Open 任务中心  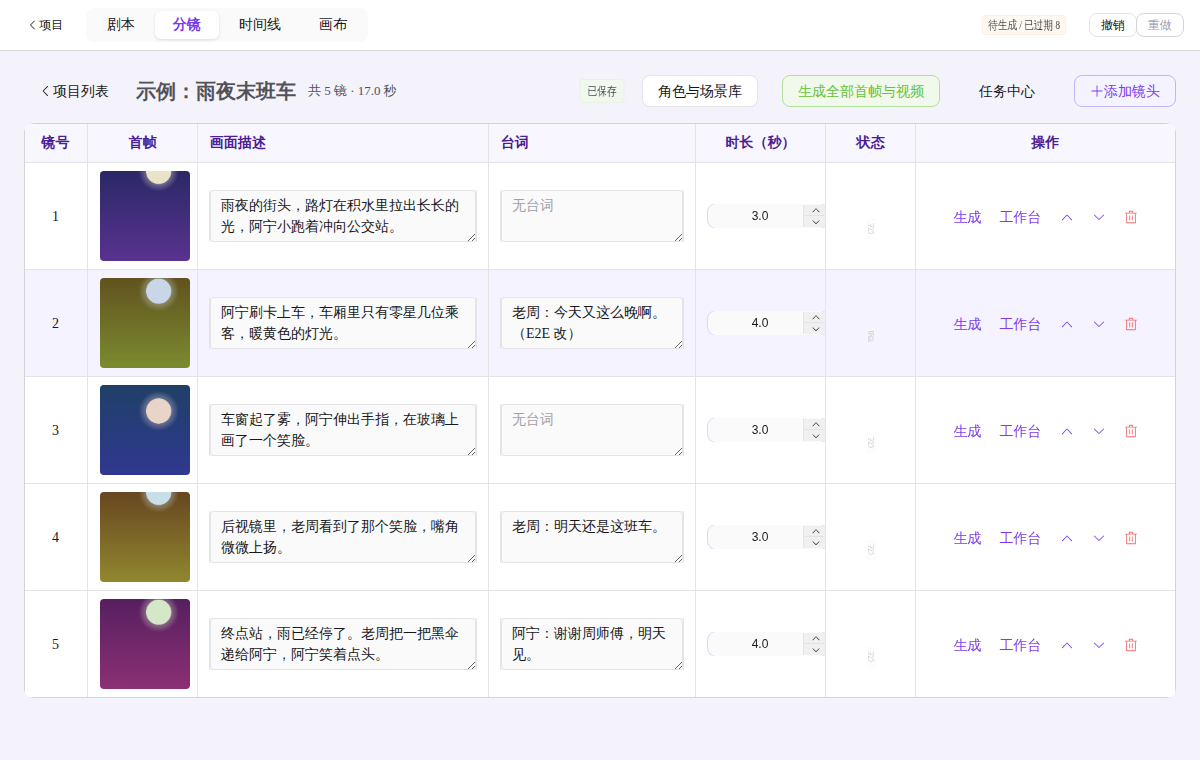tap(1007, 91)
